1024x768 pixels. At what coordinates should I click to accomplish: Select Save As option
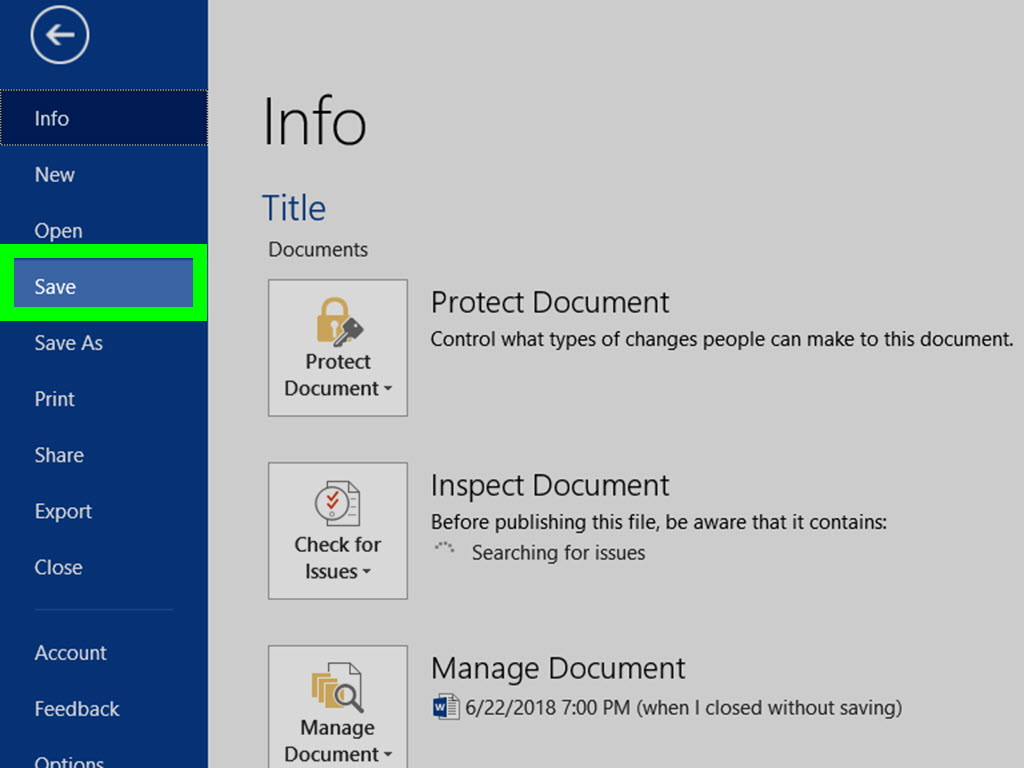coord(104,343)
